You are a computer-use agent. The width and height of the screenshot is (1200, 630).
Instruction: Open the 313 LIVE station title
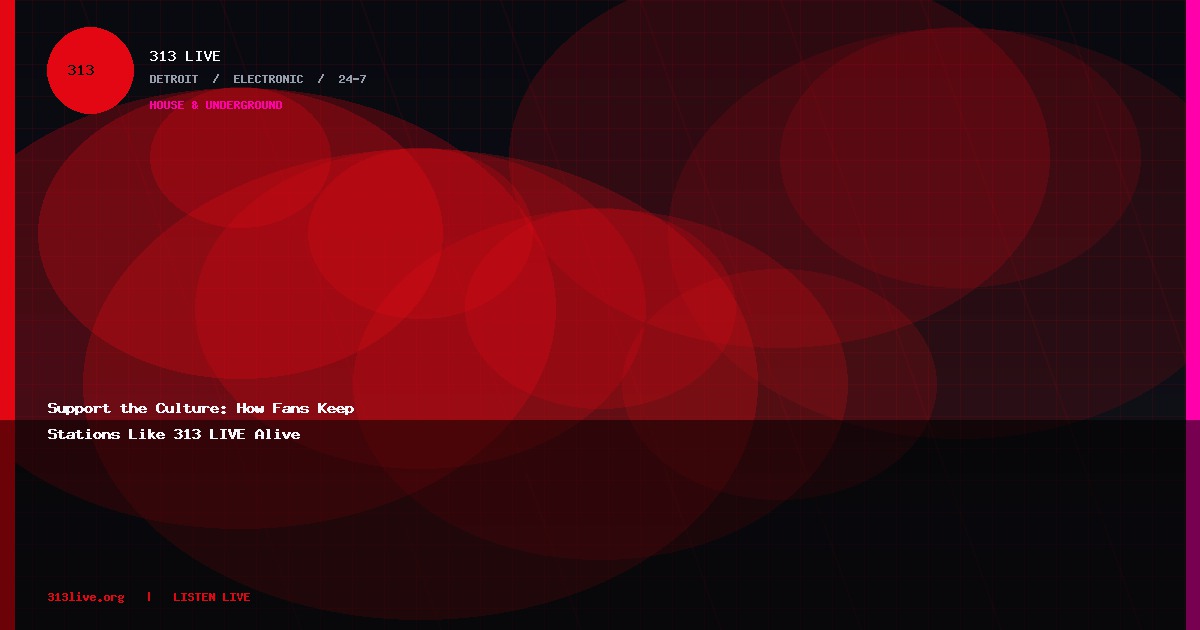point(185,56)
